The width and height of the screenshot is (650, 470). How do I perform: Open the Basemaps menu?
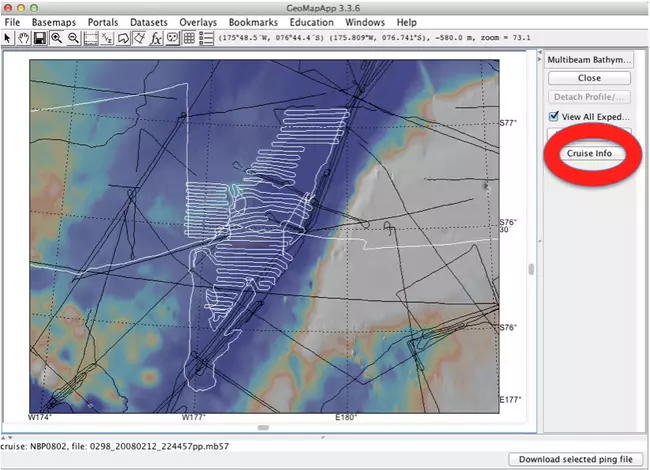(54, 21)
